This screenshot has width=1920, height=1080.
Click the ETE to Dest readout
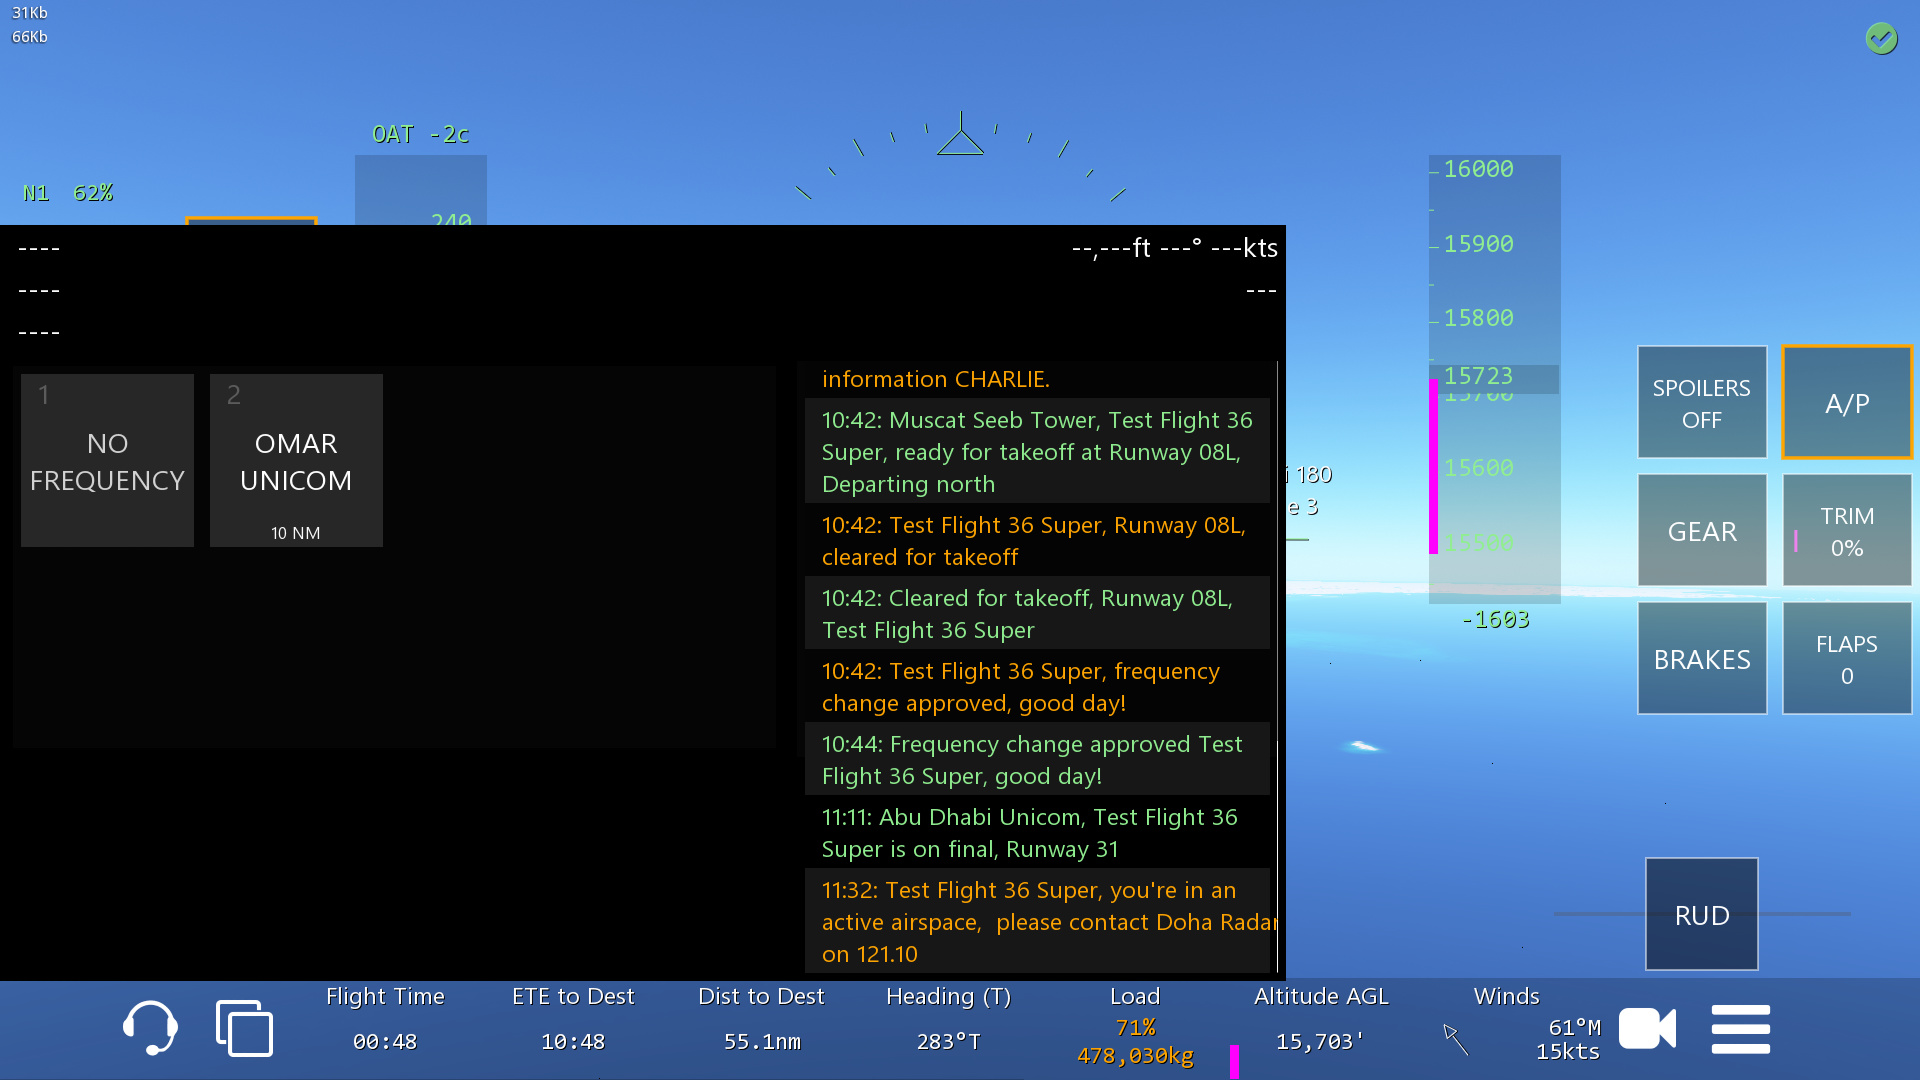tap(573, 1040)
